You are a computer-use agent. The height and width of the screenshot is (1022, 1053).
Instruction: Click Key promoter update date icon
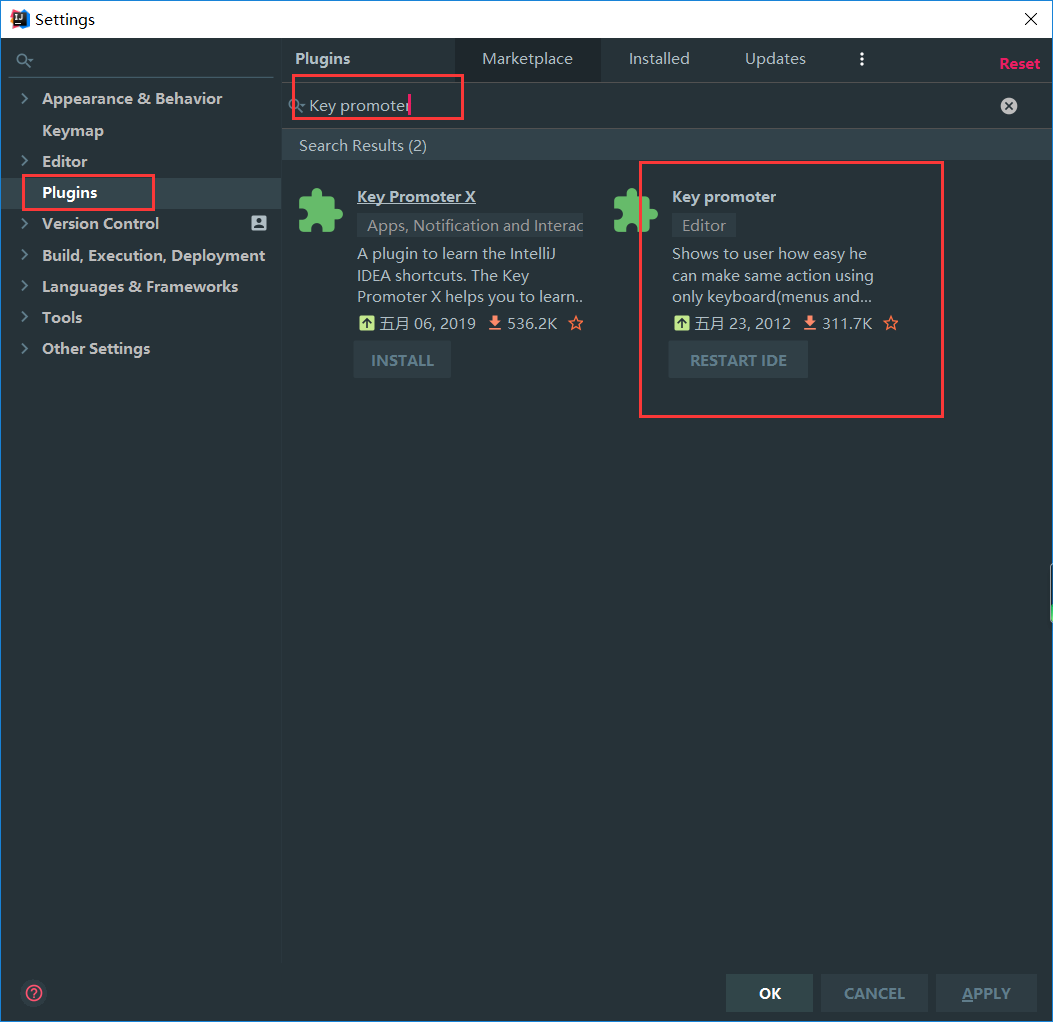682,324
